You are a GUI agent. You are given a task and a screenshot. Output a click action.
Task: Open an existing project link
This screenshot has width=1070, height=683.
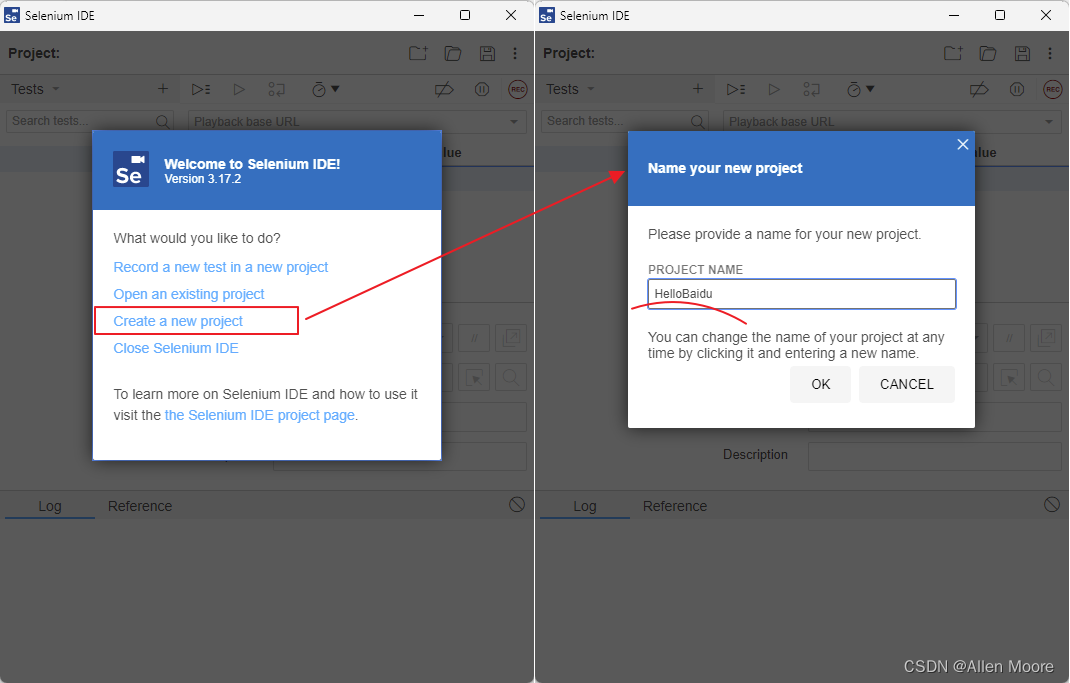[x=188, y=294]
